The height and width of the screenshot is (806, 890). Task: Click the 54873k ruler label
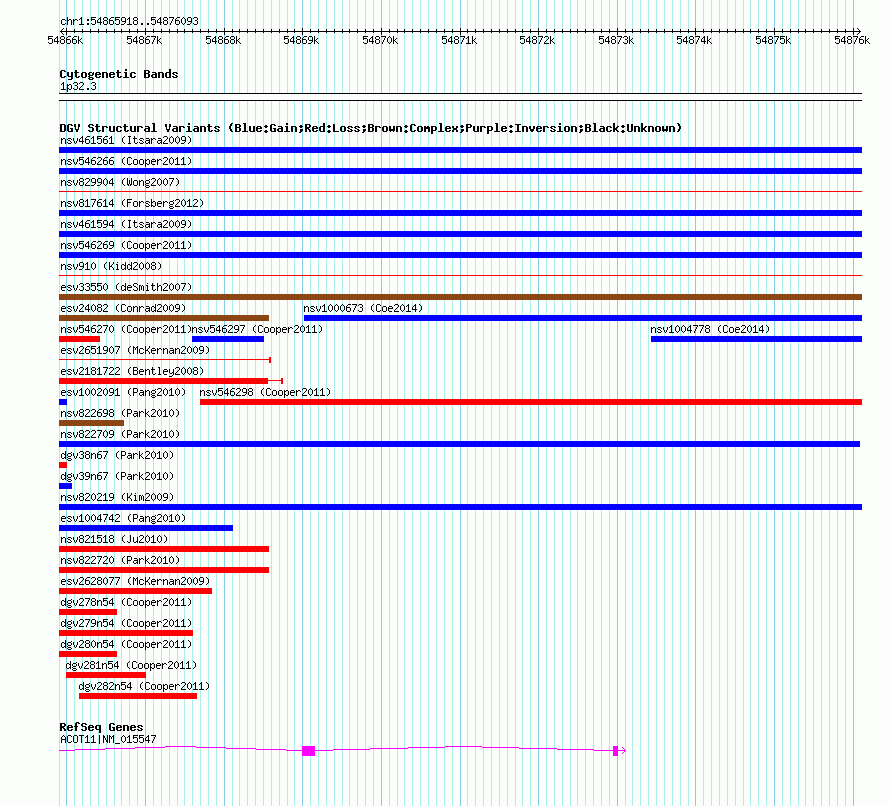(616, 40)
